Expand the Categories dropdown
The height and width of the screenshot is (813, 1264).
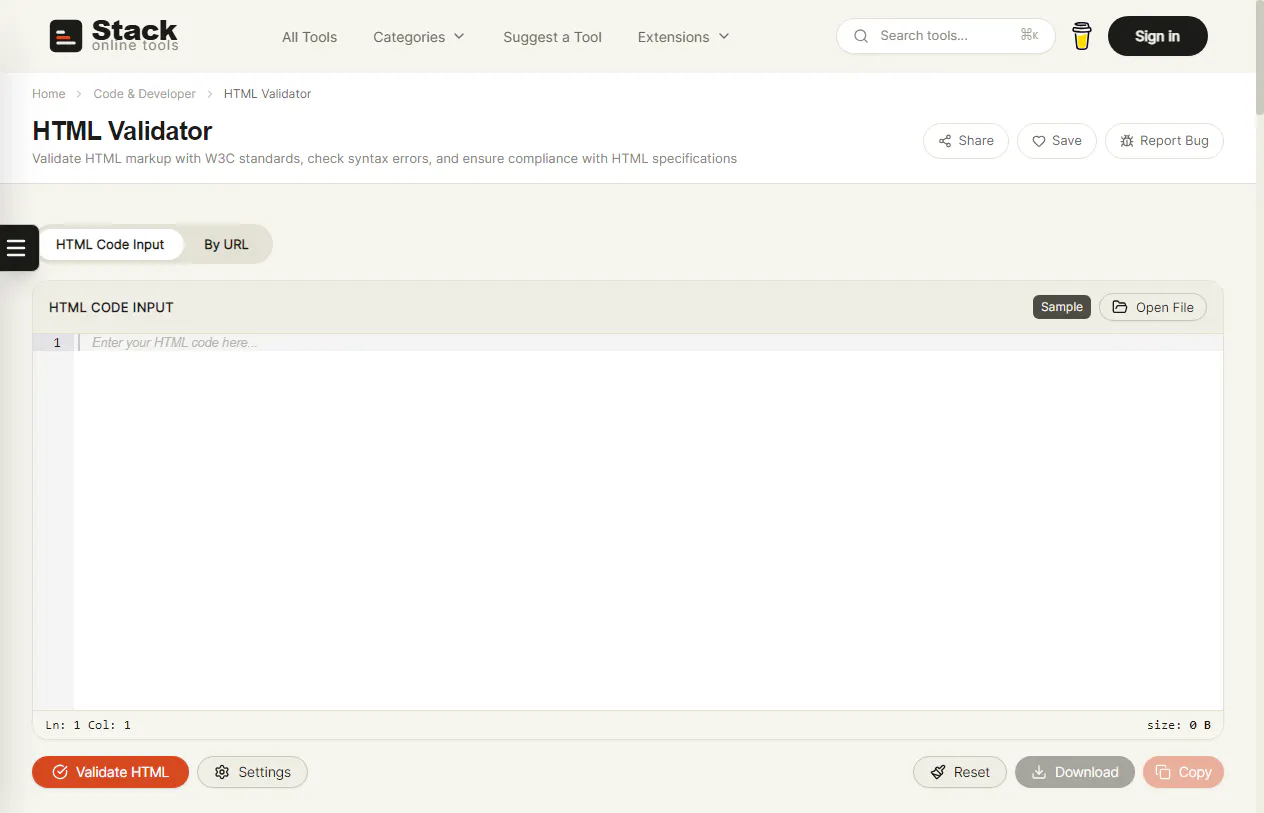pyautogui.click(x=419, y=37)
